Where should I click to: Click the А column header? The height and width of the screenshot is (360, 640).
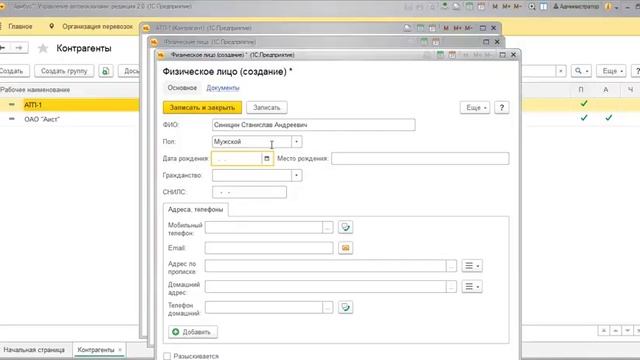pyautogui.click(x=606, y=90)
